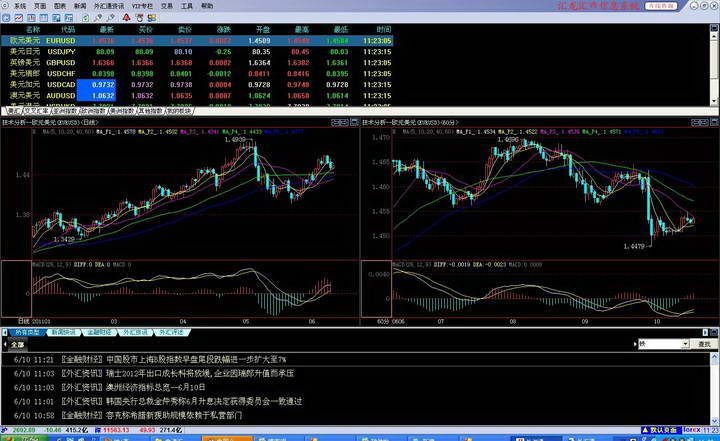The width and height of the screenshot is (720, 441).
Task: Open the 系统 menu
Action: pos(20,6)
